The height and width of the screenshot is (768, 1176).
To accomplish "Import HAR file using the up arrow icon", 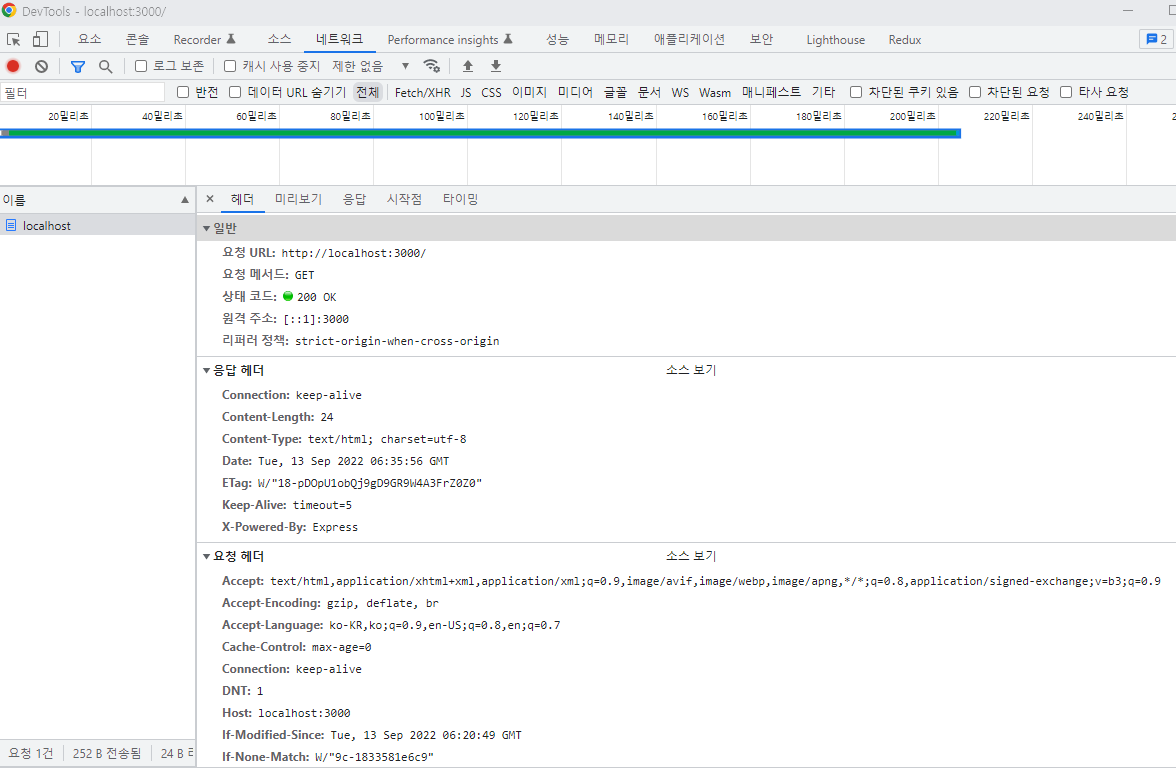I will (x=467, y=66).
